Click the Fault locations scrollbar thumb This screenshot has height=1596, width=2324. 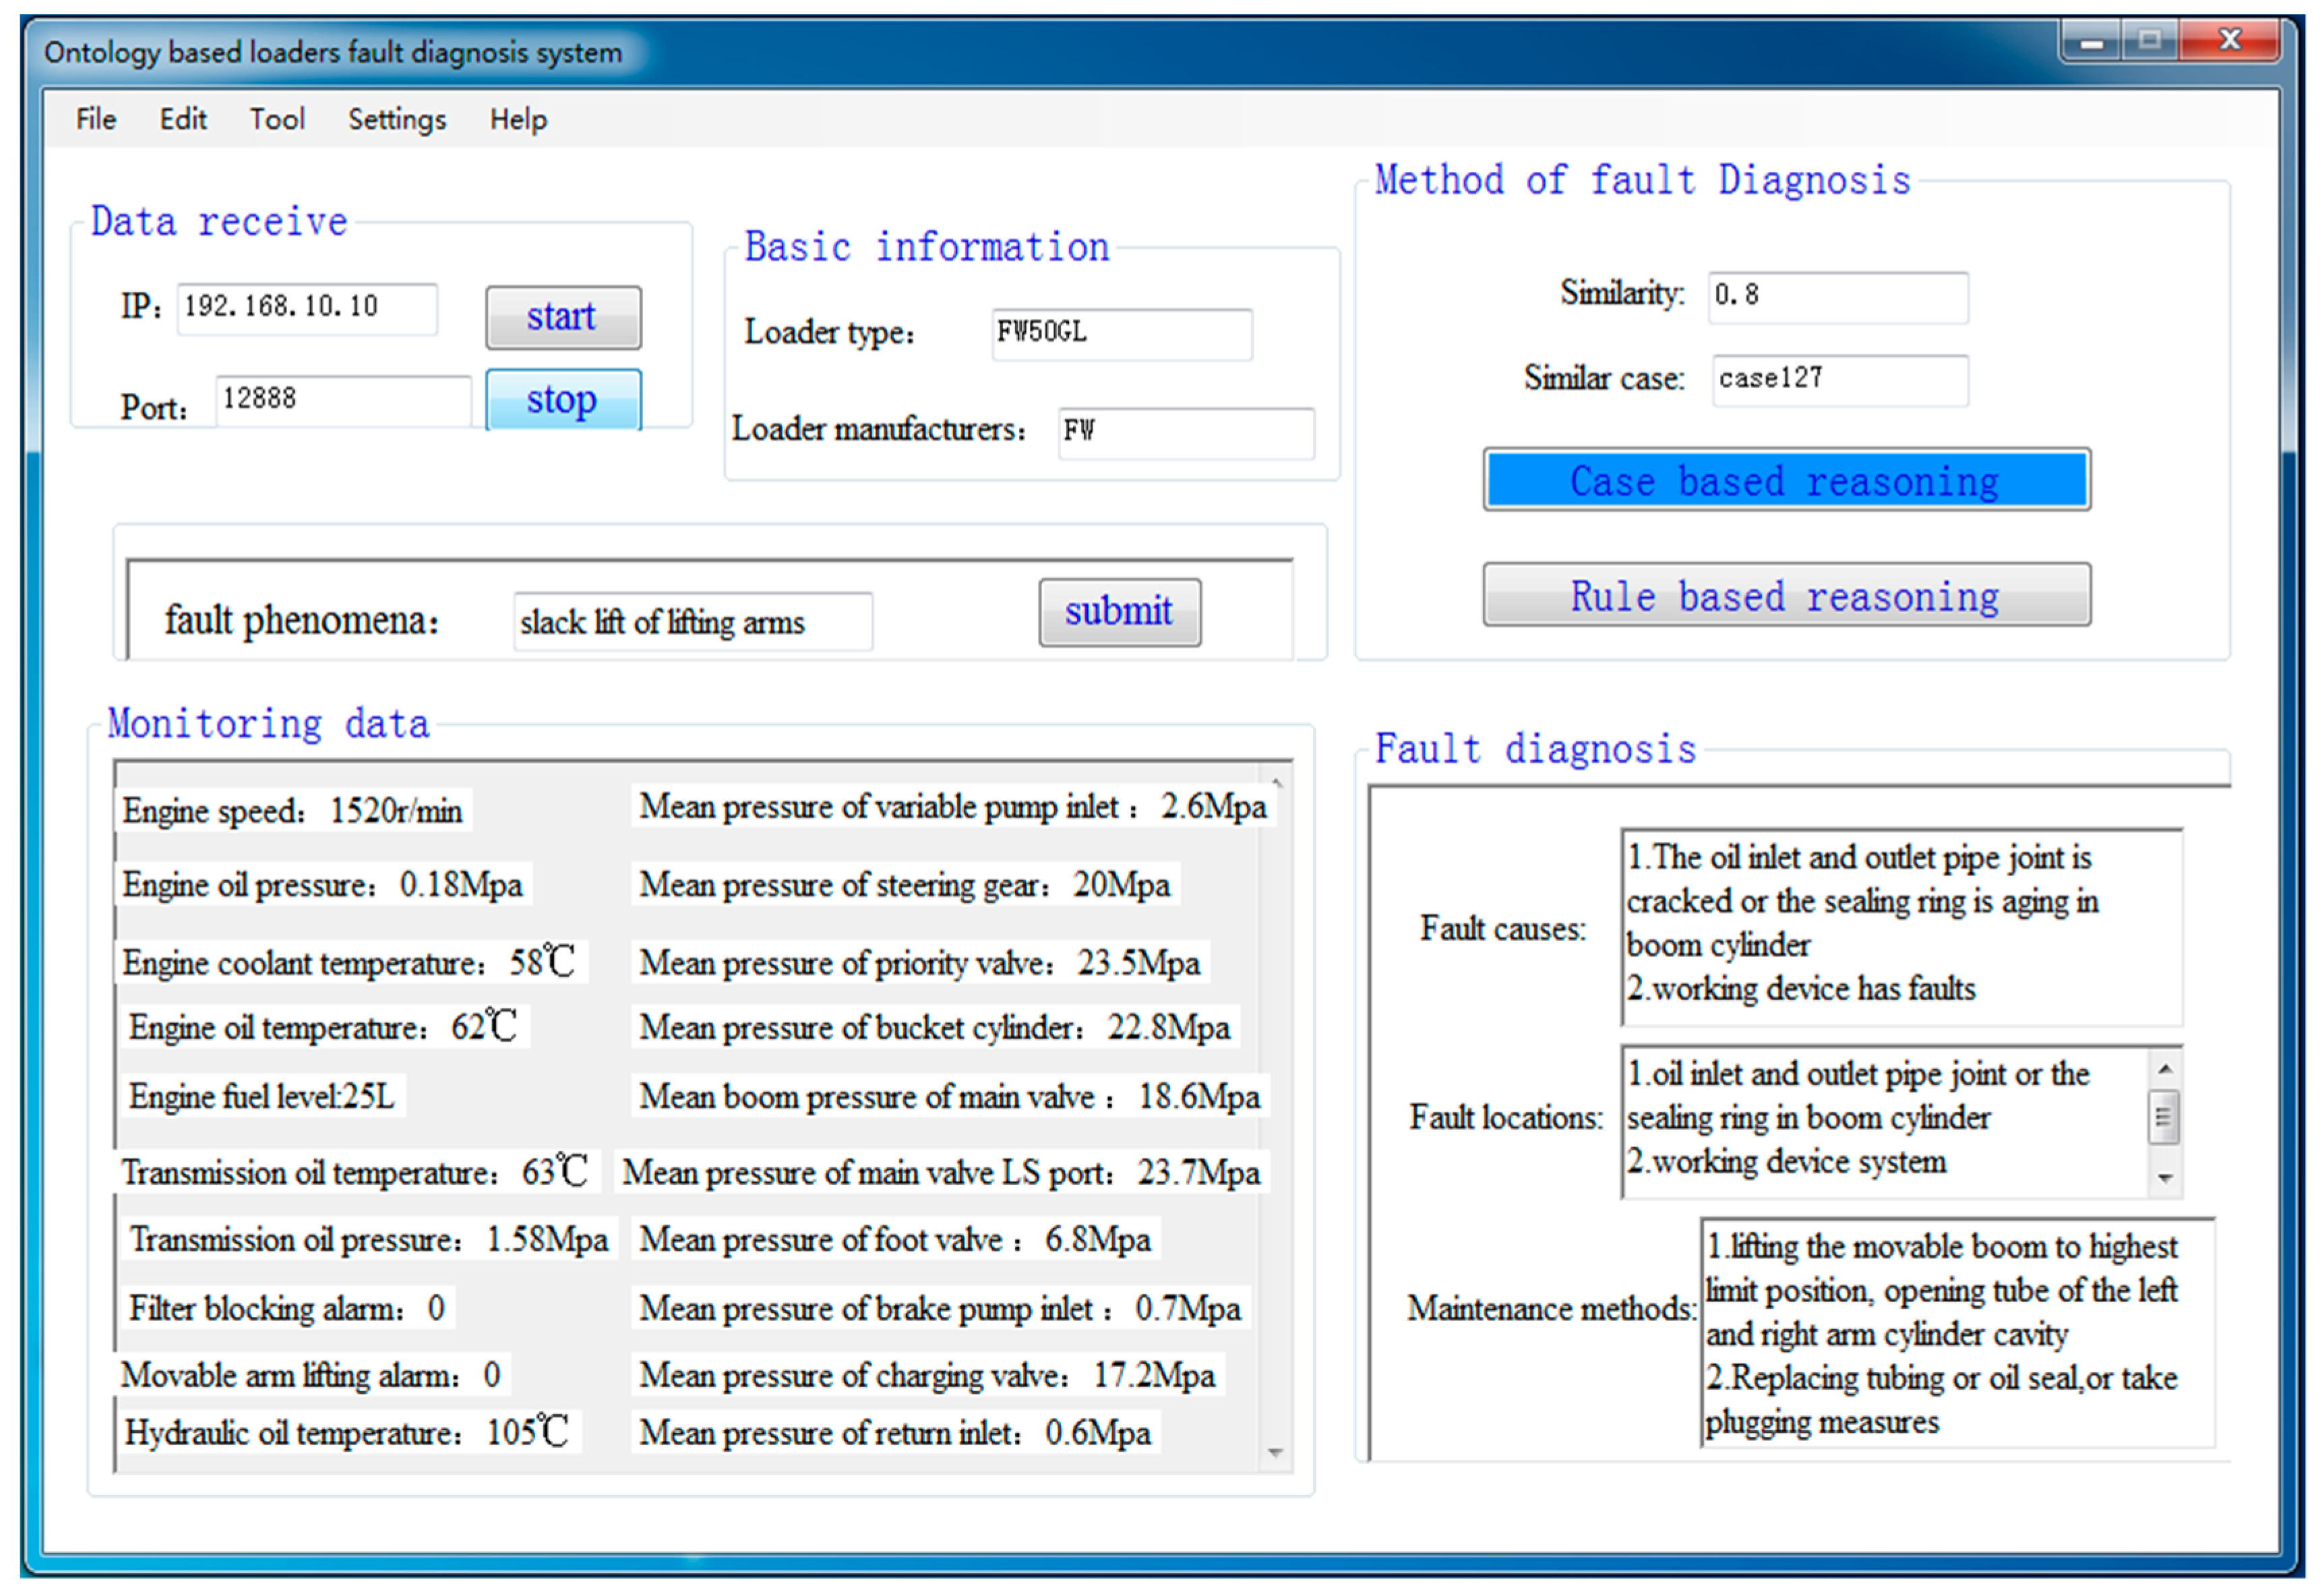tap(2164, 1119)
